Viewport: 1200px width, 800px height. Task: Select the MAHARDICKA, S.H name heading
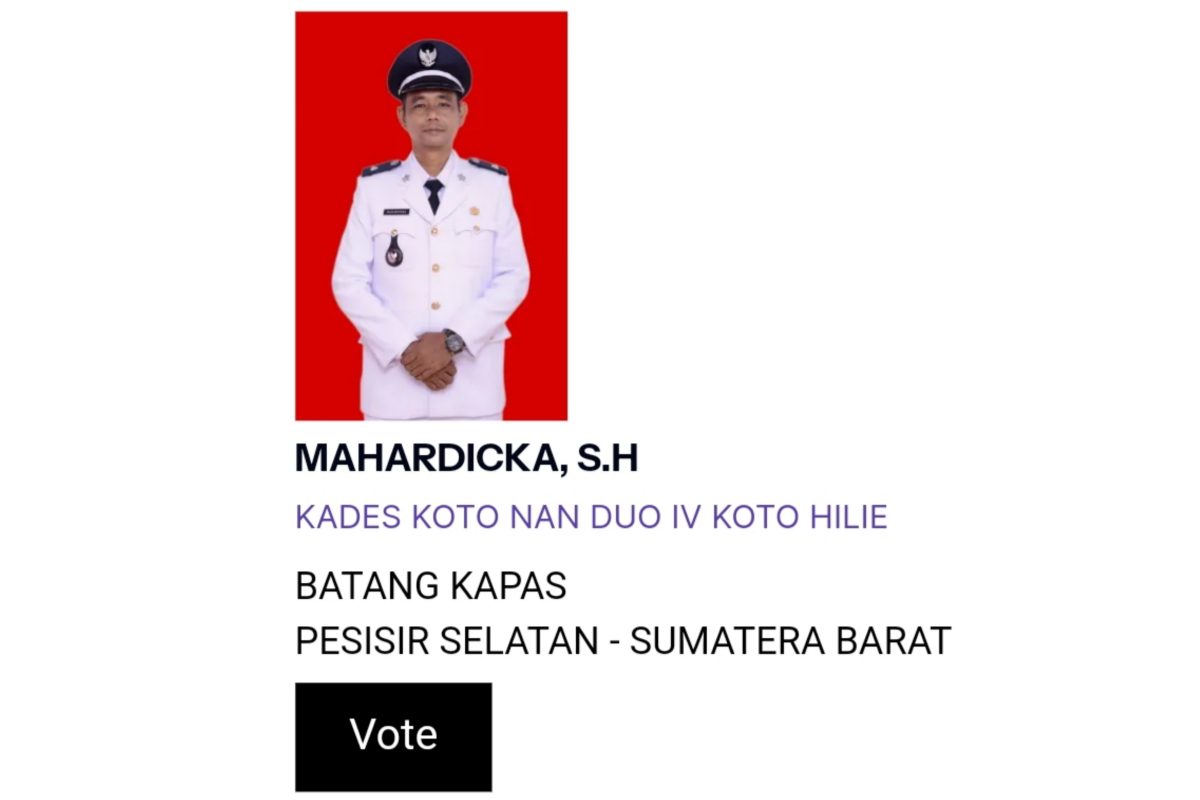pyautogui.click(x=466, y=458)
